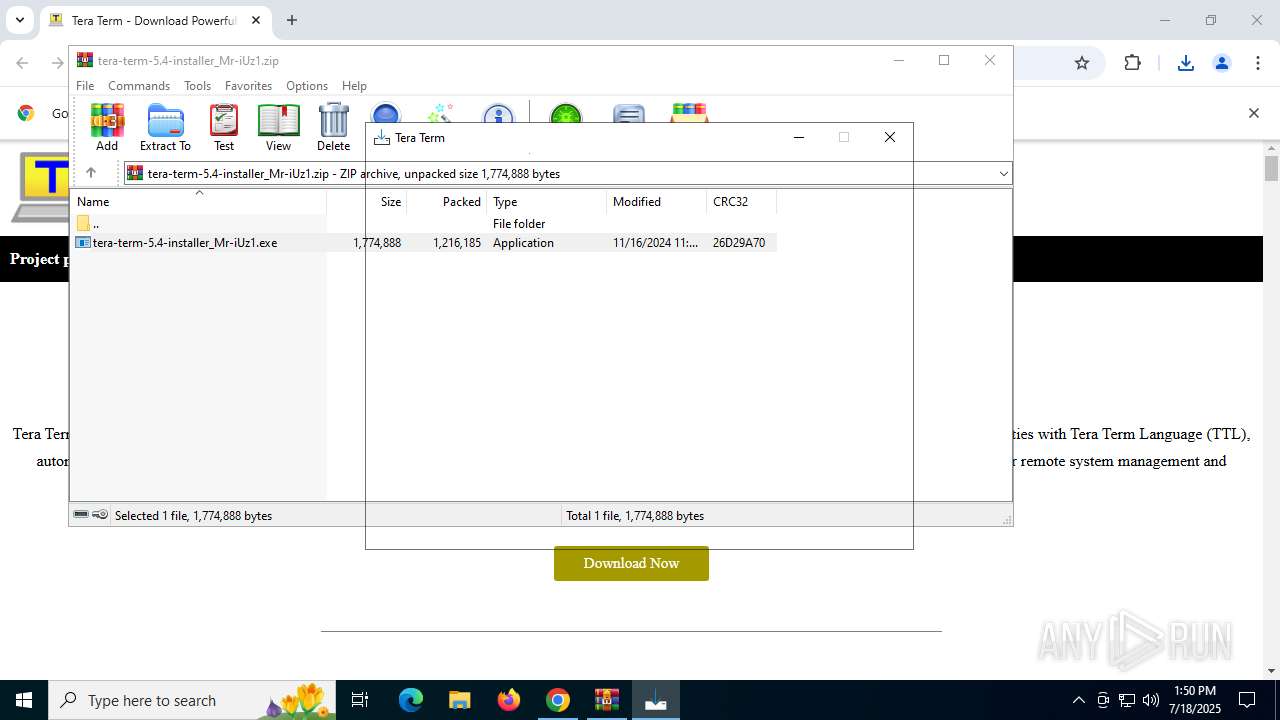Click packed size value 1,216,185
The width and height of the screenshot is (1280, 720).
457,243
